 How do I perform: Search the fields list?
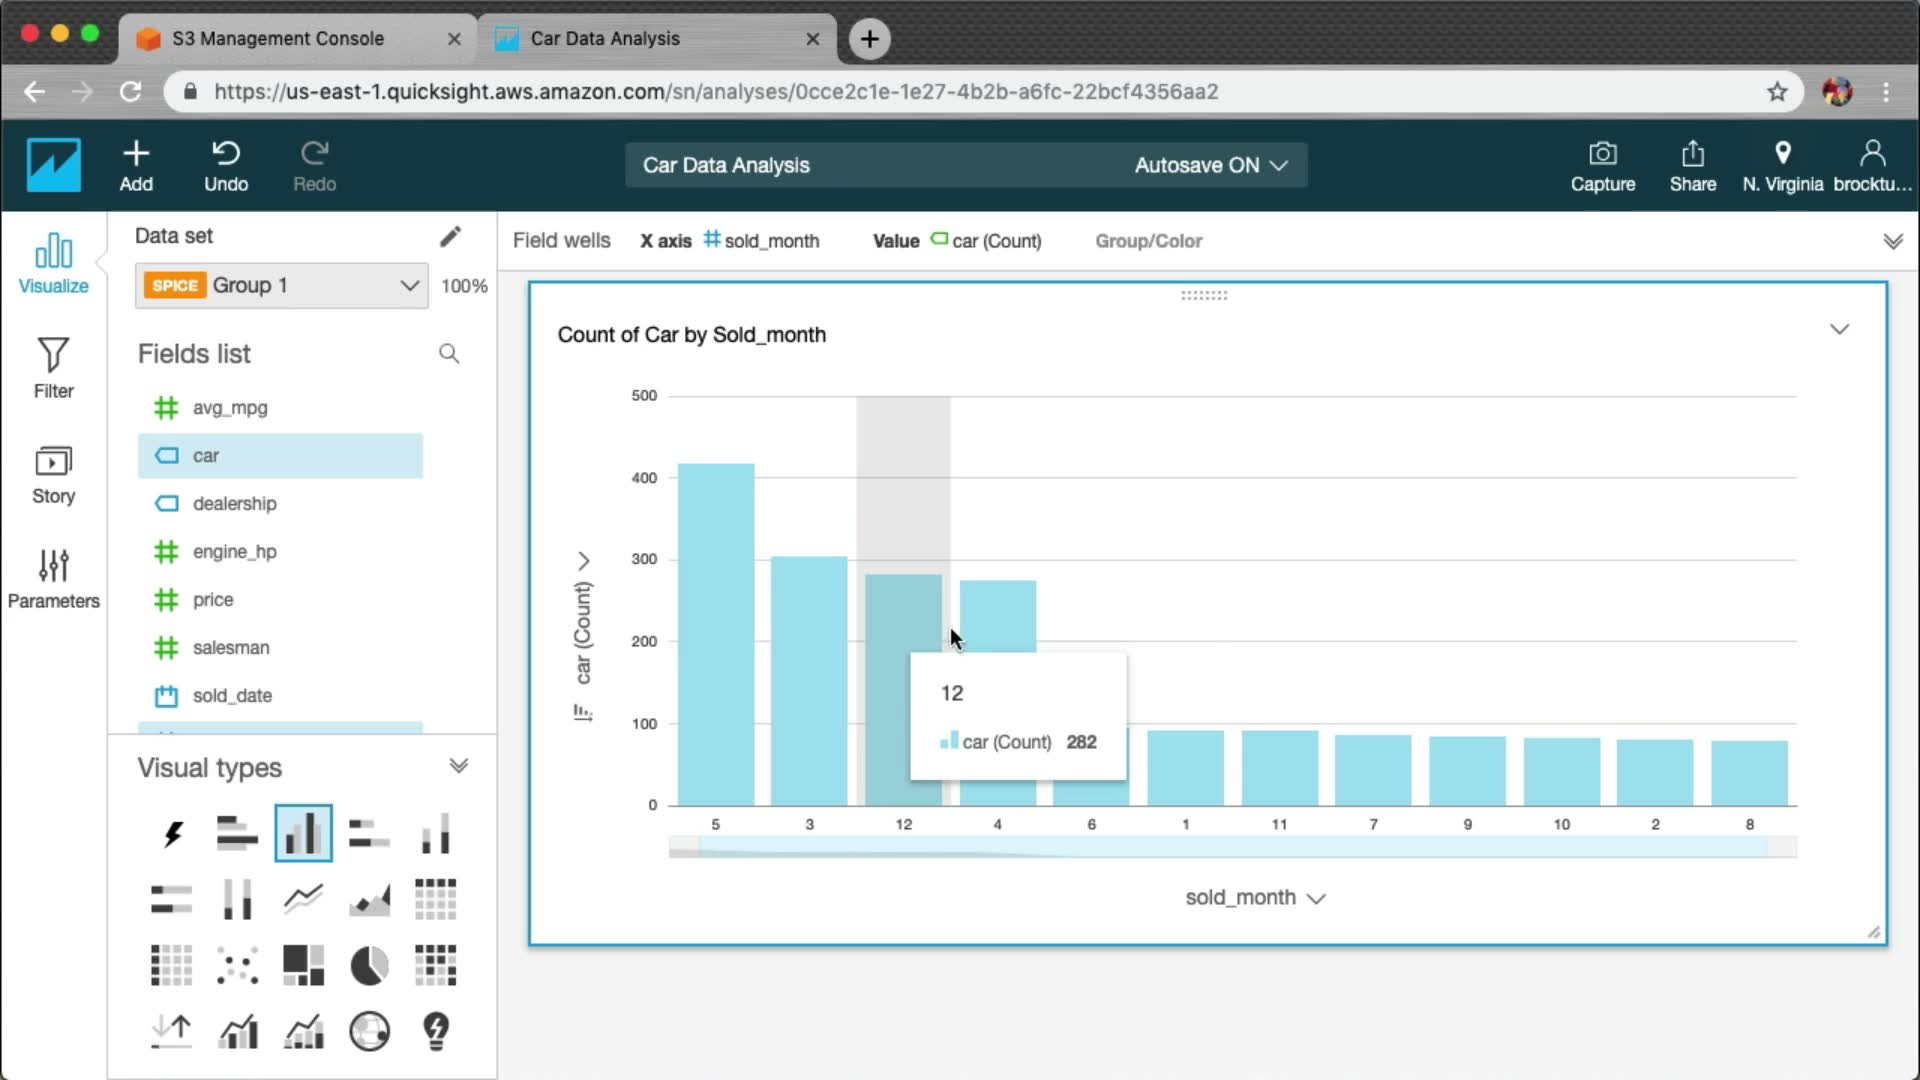click(x=449, y=353)
